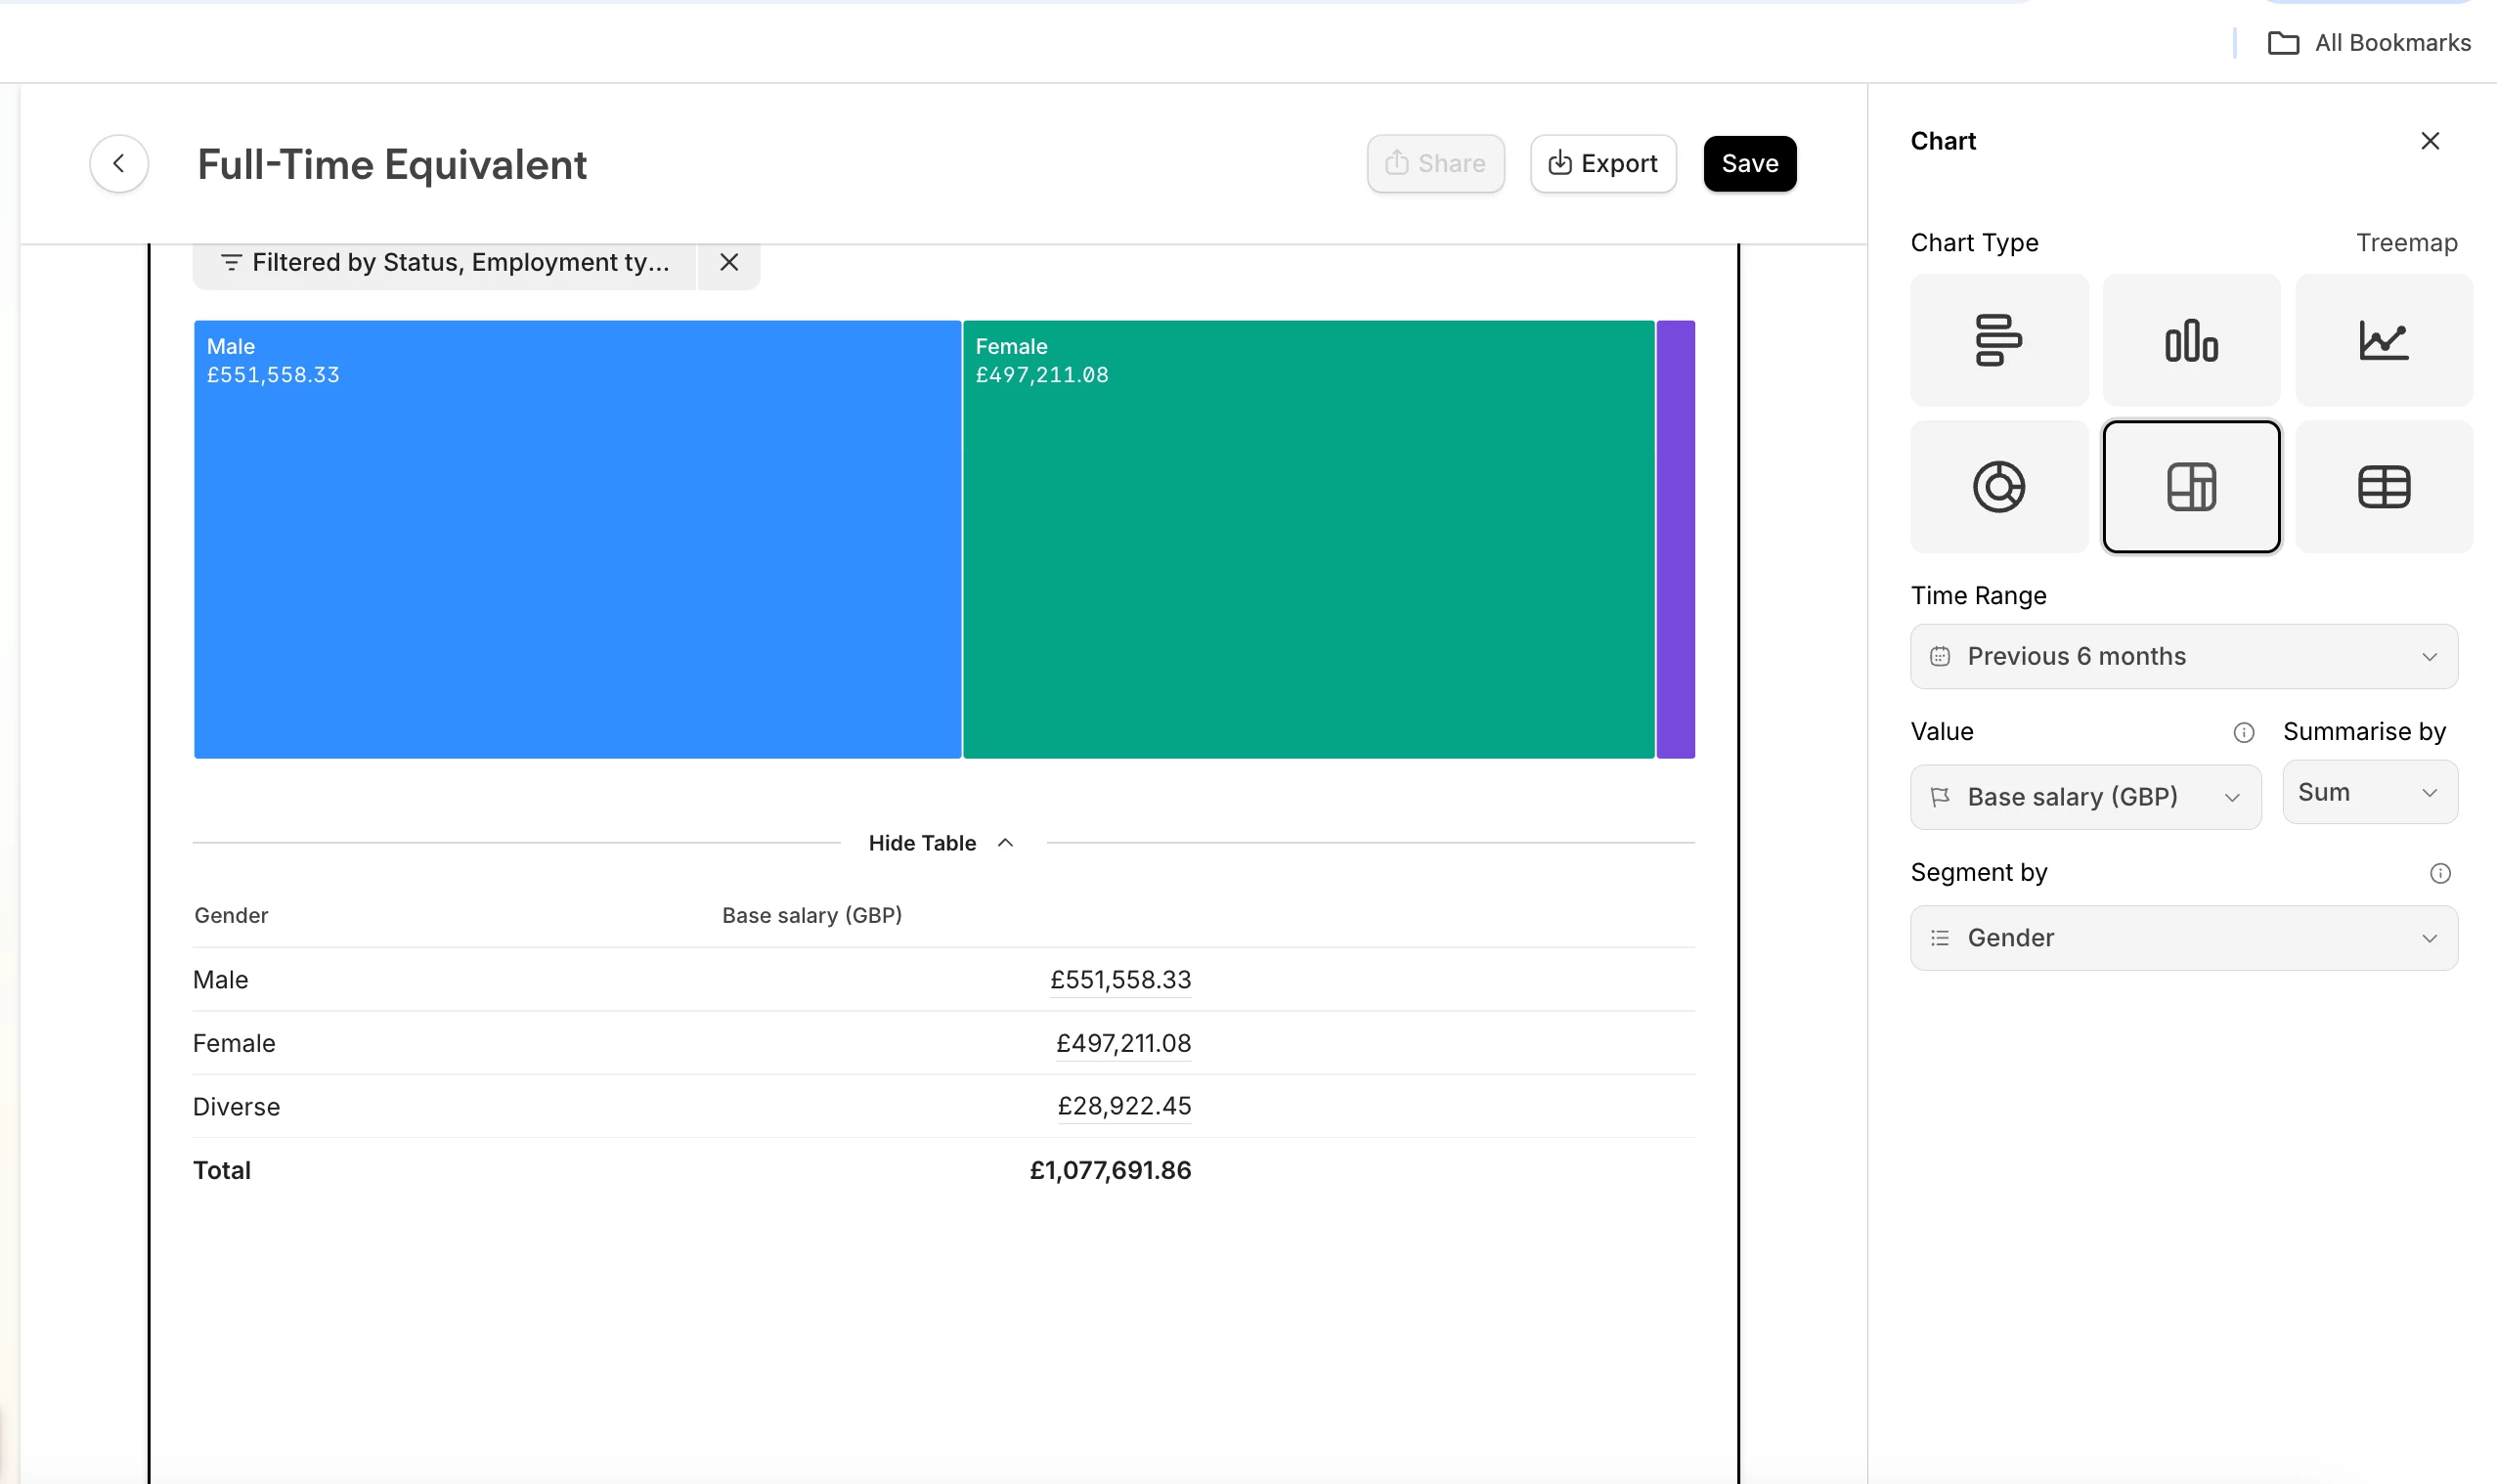Image resolution: width=2497 pixels, height=1484 pixels.
Task: Select the table chart type
Action: (2382, 487)
